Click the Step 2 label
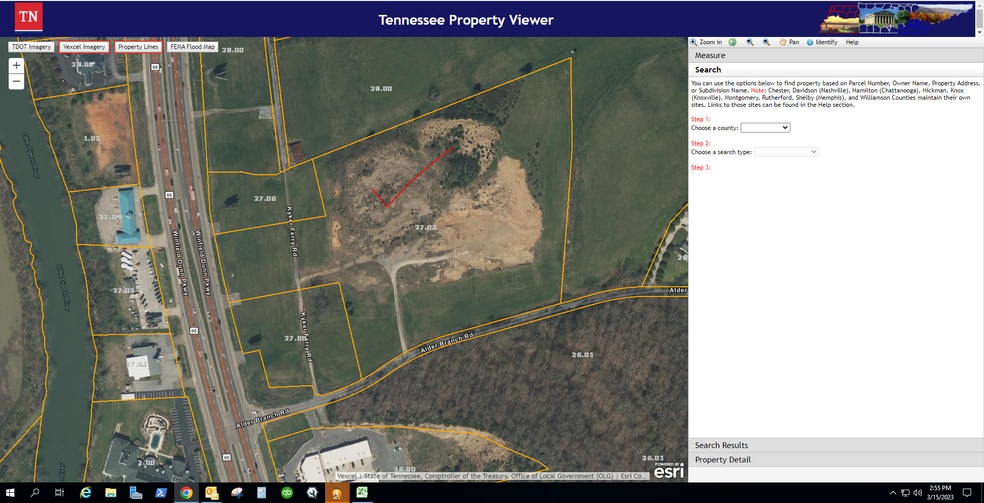Viewport: 984px width, 503px height. click(700, 143)
